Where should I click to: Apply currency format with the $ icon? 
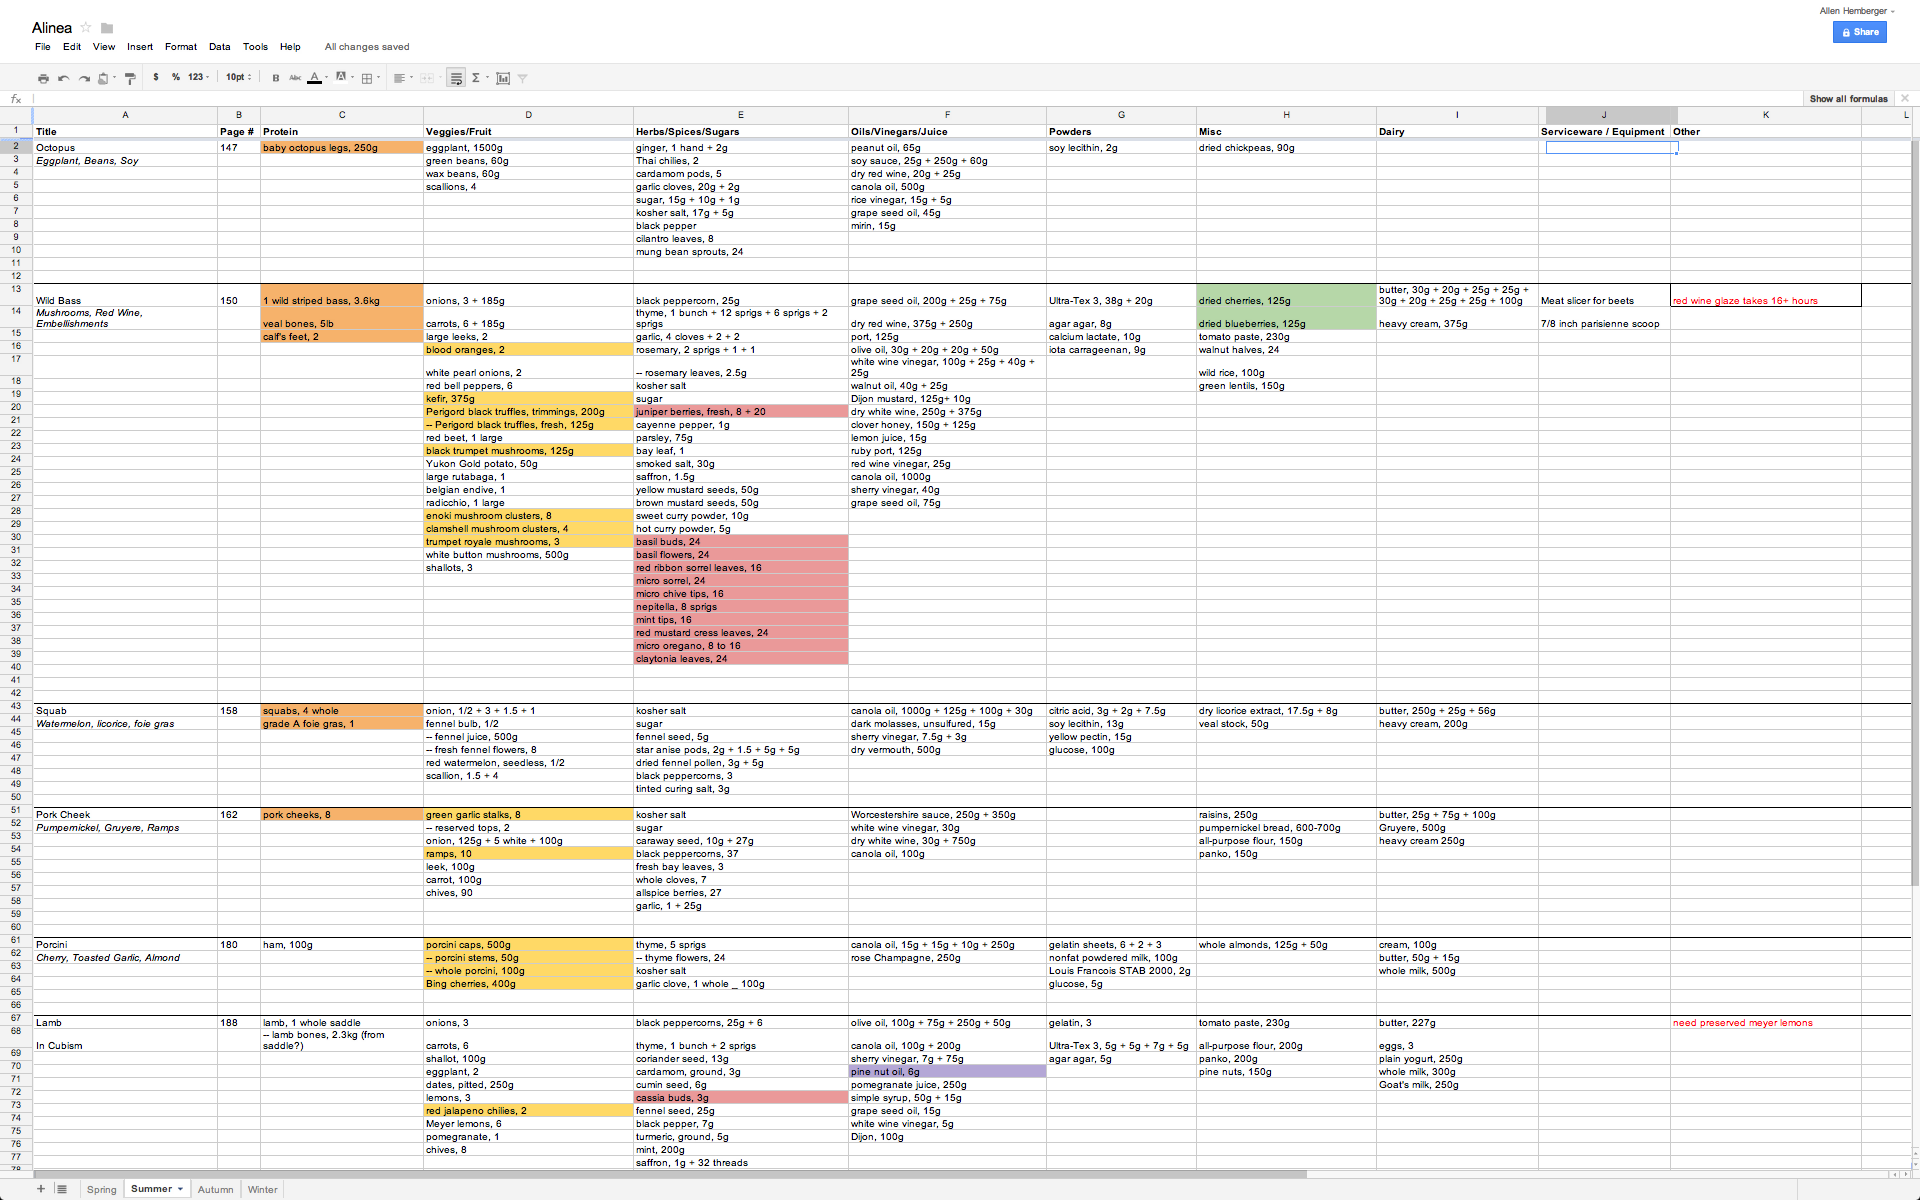[156, 77]
